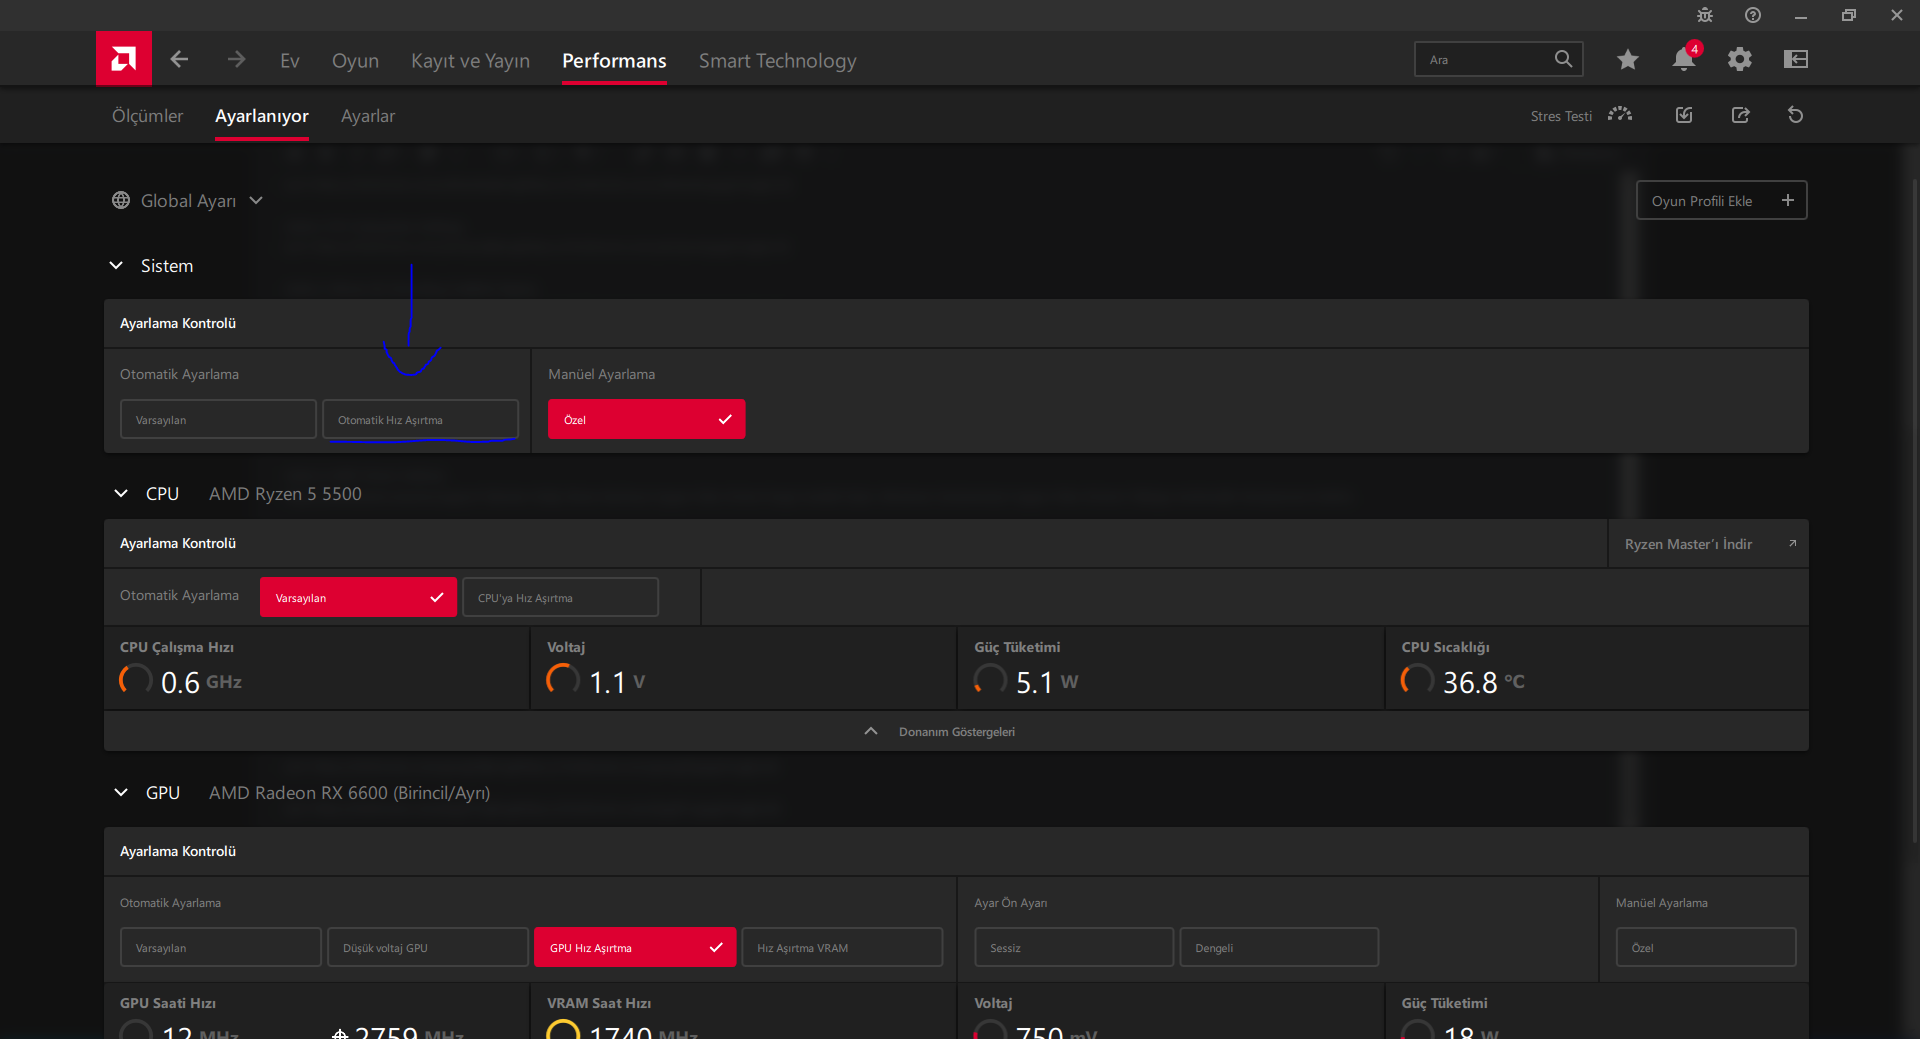Click Oyun Profili Ekle button
1920x1039 pixels.
[1721, 200]
